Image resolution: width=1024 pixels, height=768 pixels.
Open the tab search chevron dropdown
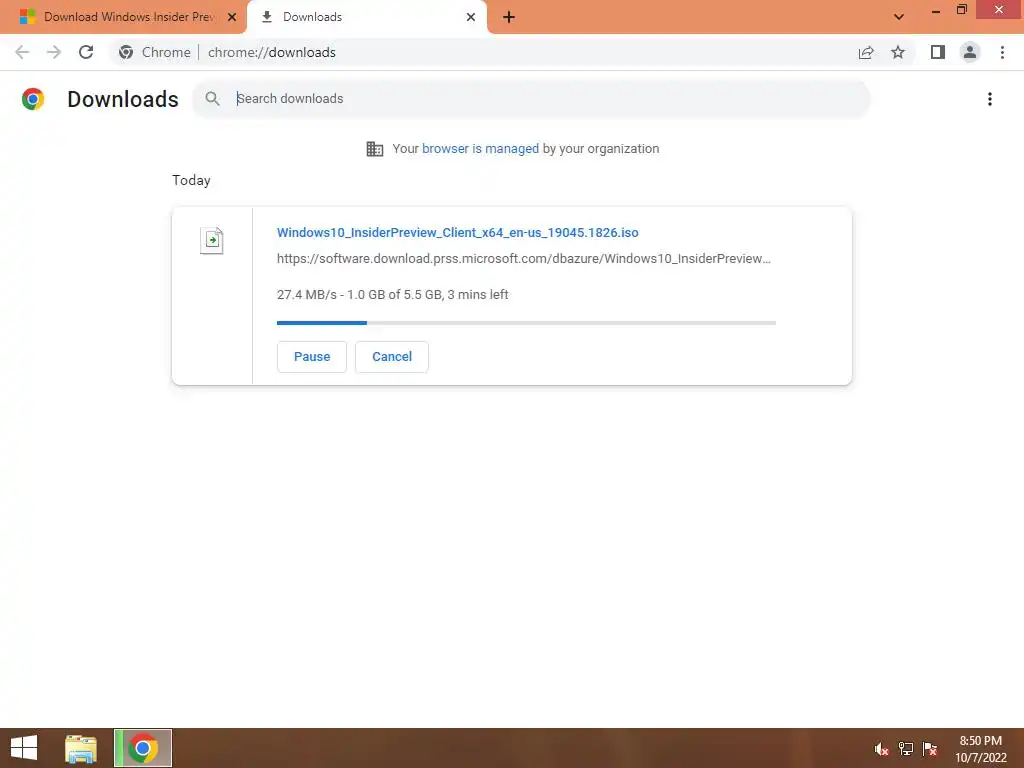899,17
